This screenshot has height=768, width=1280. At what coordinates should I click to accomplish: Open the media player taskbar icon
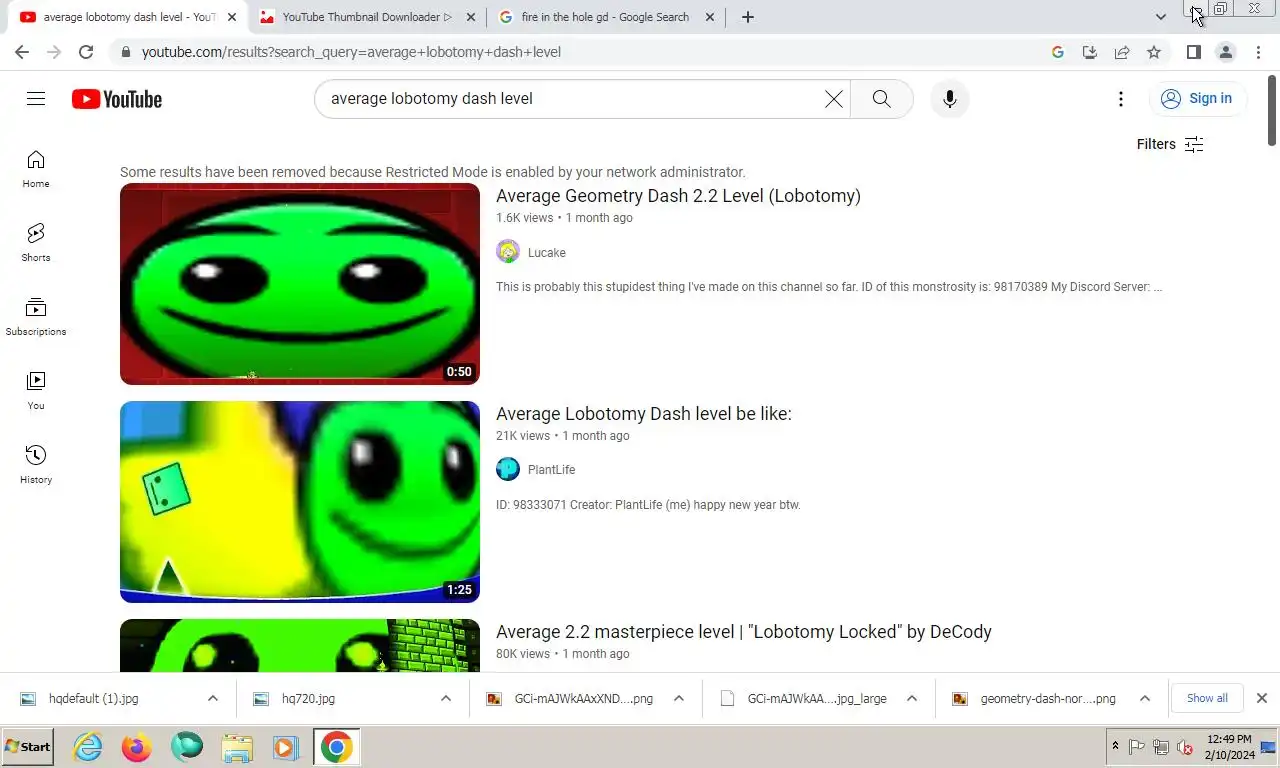pos(285,747)
